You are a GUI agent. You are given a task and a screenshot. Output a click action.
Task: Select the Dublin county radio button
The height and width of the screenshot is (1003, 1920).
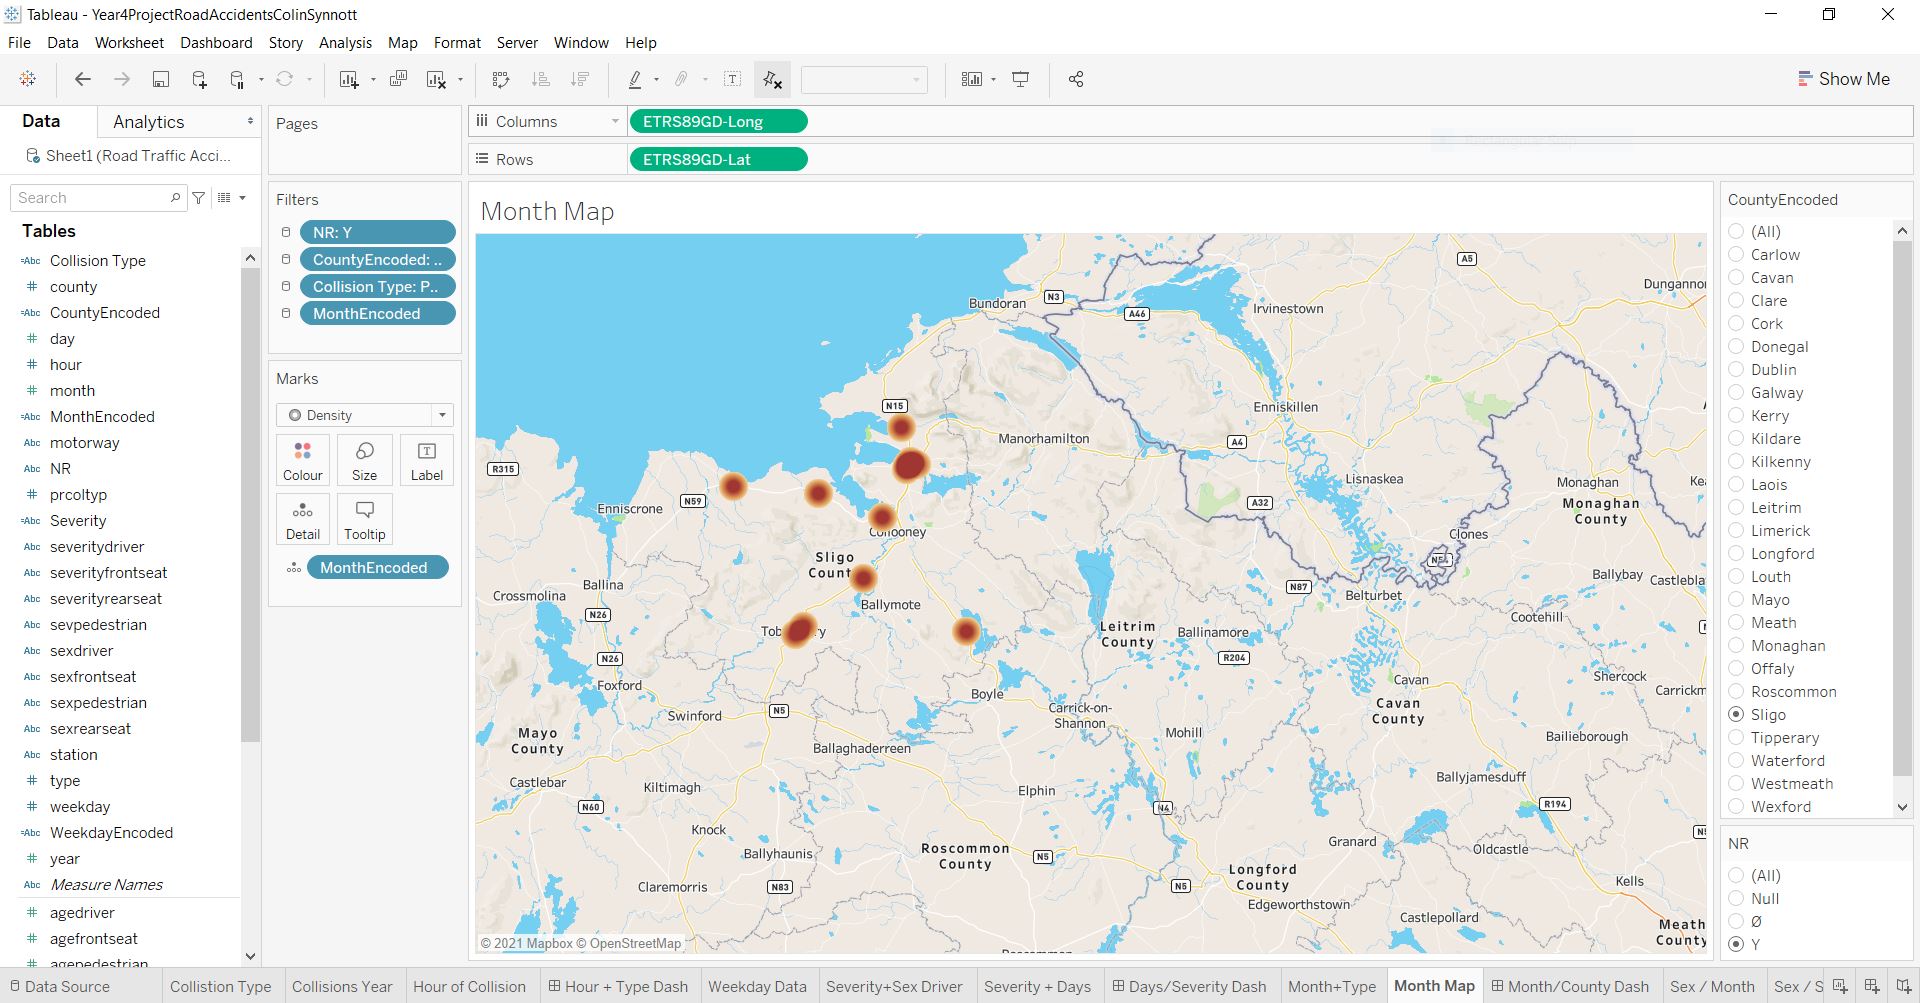1736,370
